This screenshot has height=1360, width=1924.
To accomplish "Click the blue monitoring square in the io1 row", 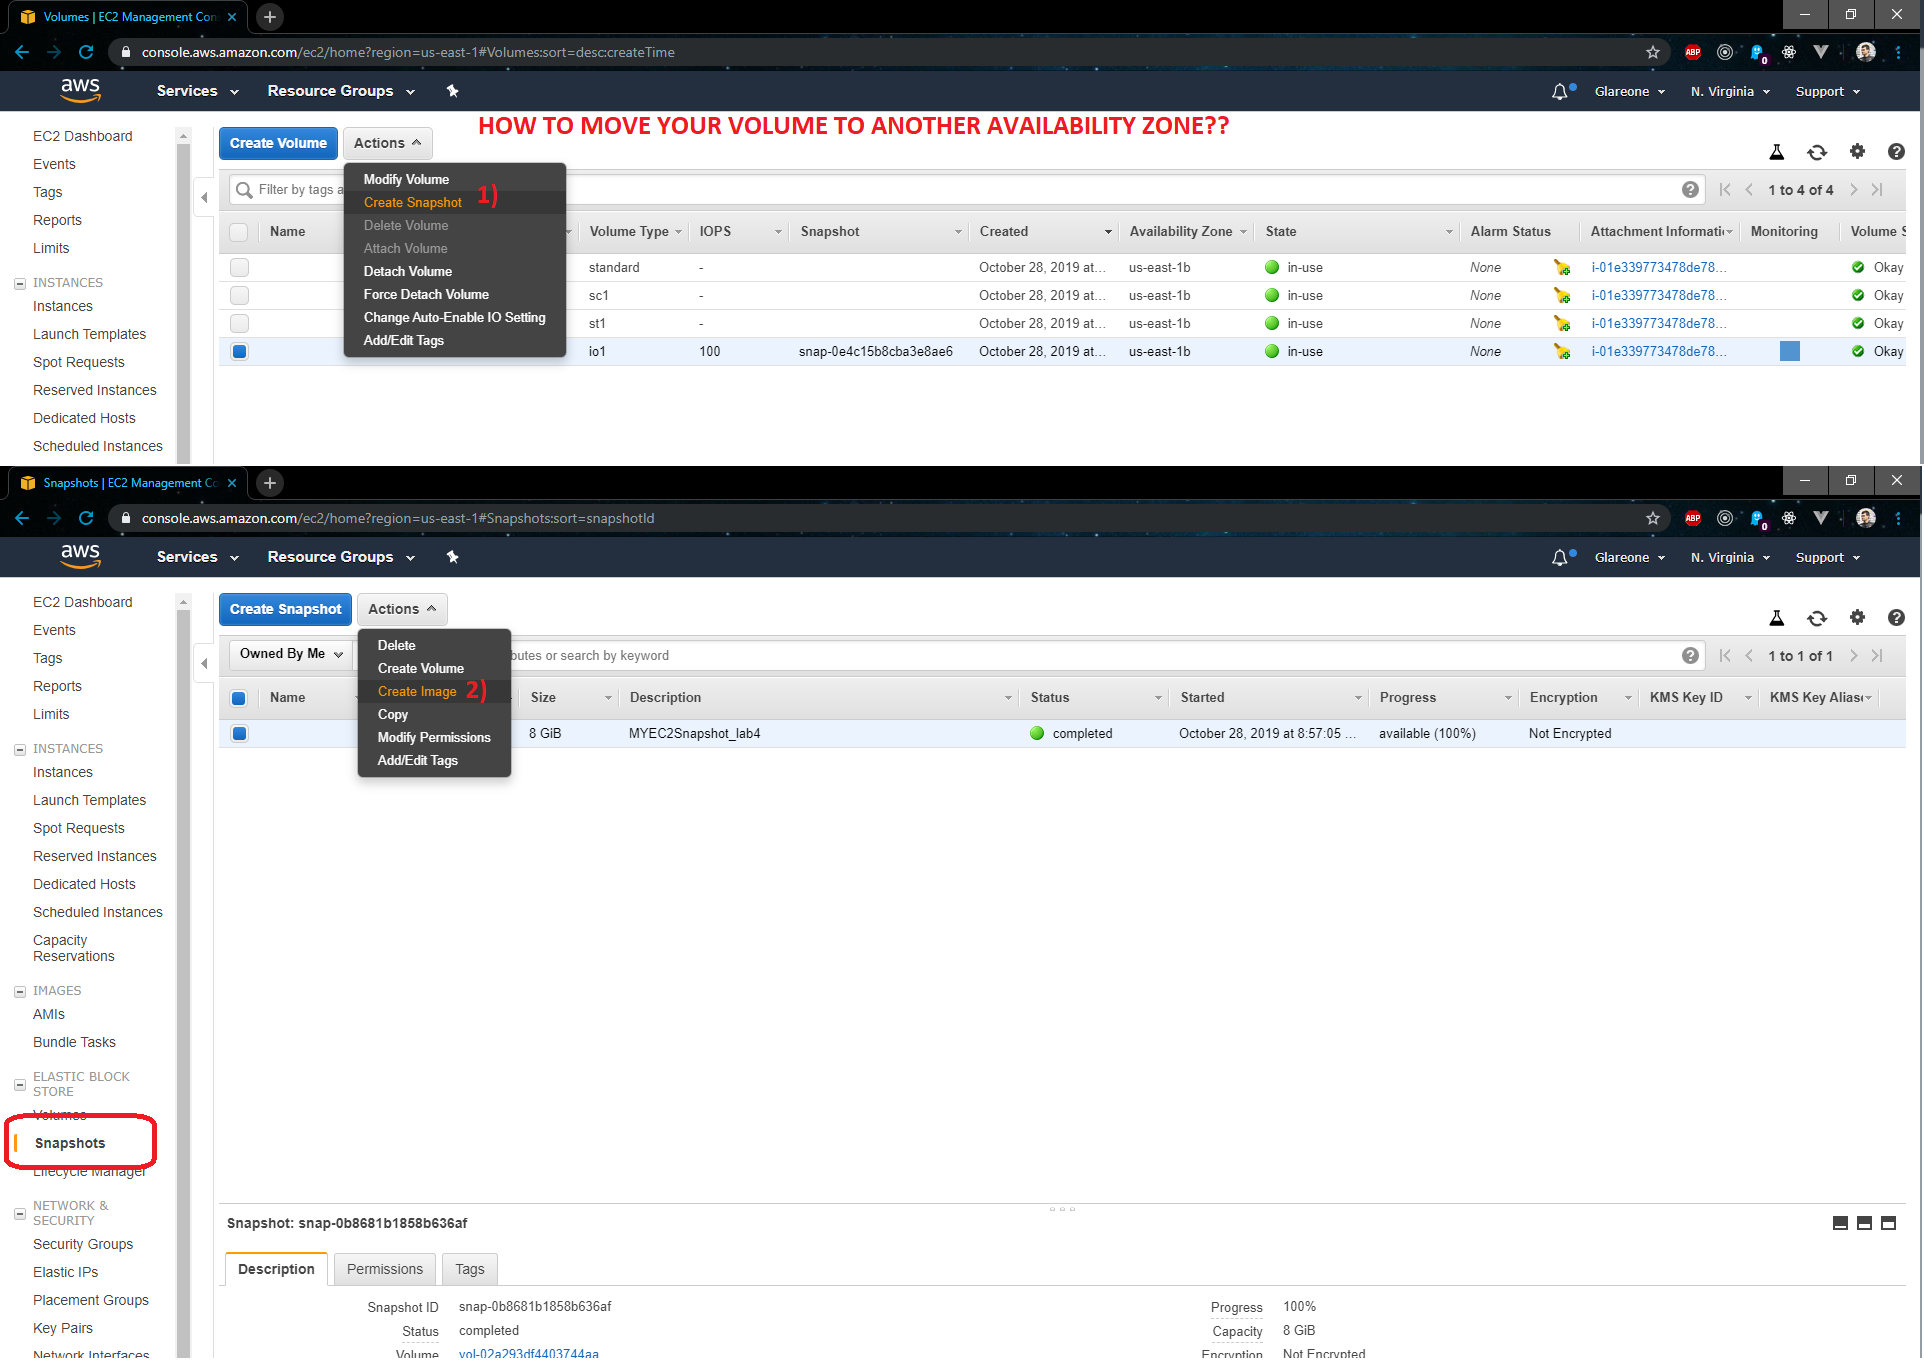I will (1789, 351).
